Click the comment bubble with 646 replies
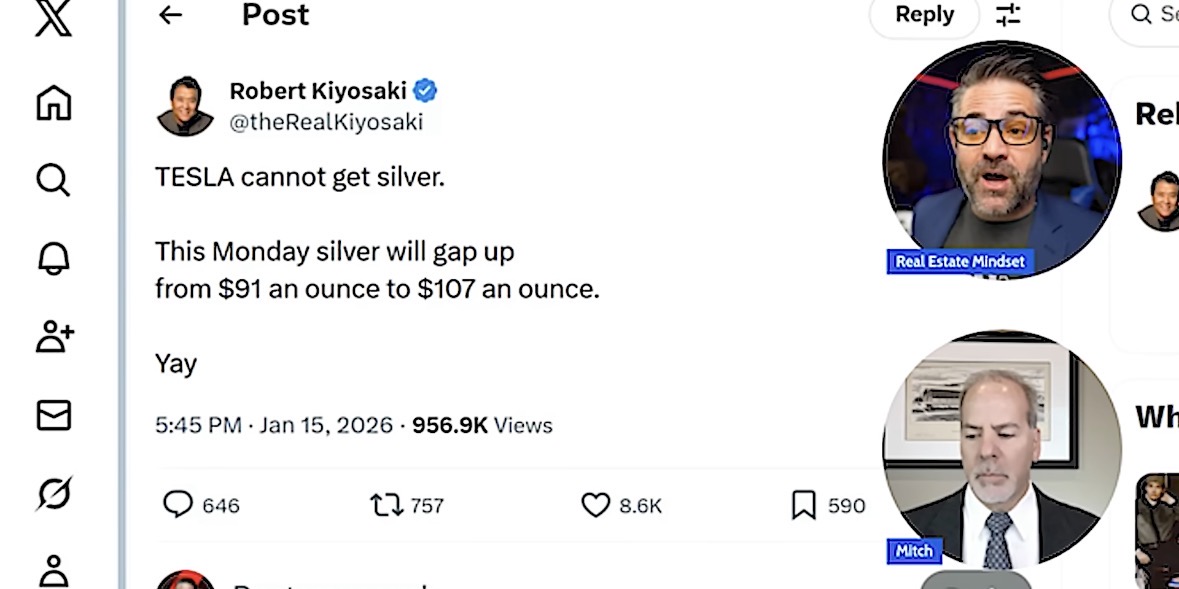Screen dimensions: 1179x589 [178, 505]
